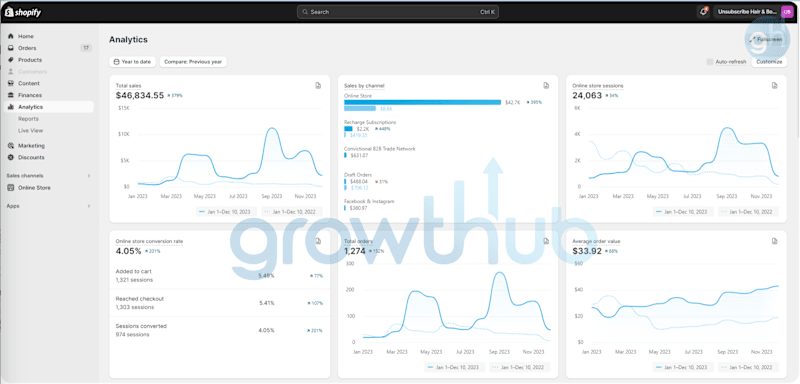This screenshot has width=800, height=384.
Task: Expand the Sales channels section
Action: (48, 175)
